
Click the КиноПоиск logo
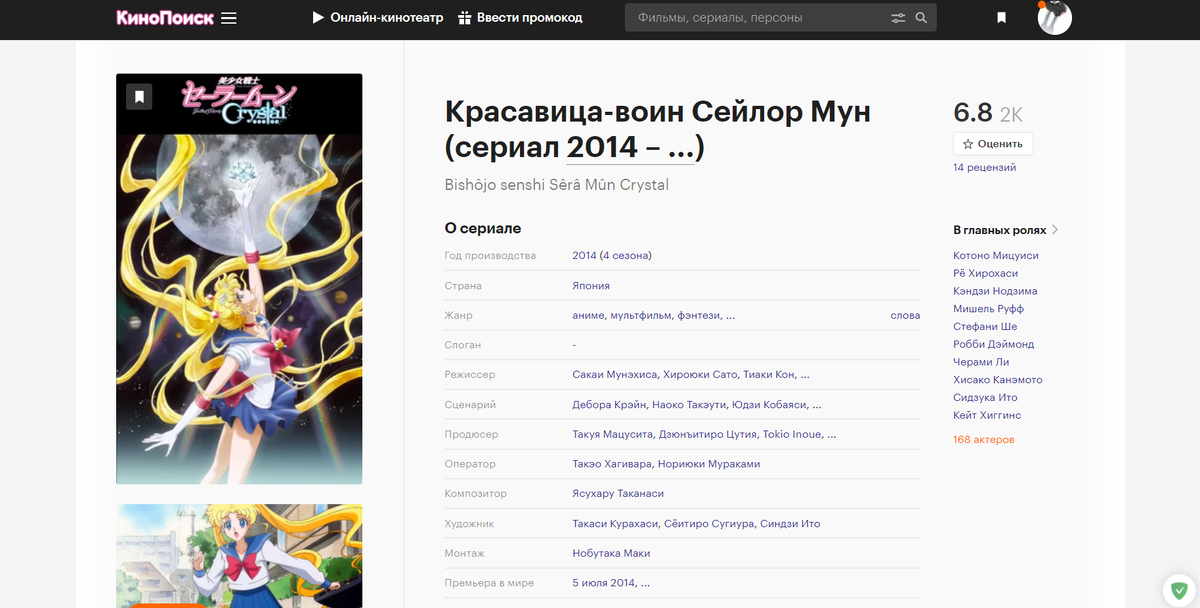point(165,18)
